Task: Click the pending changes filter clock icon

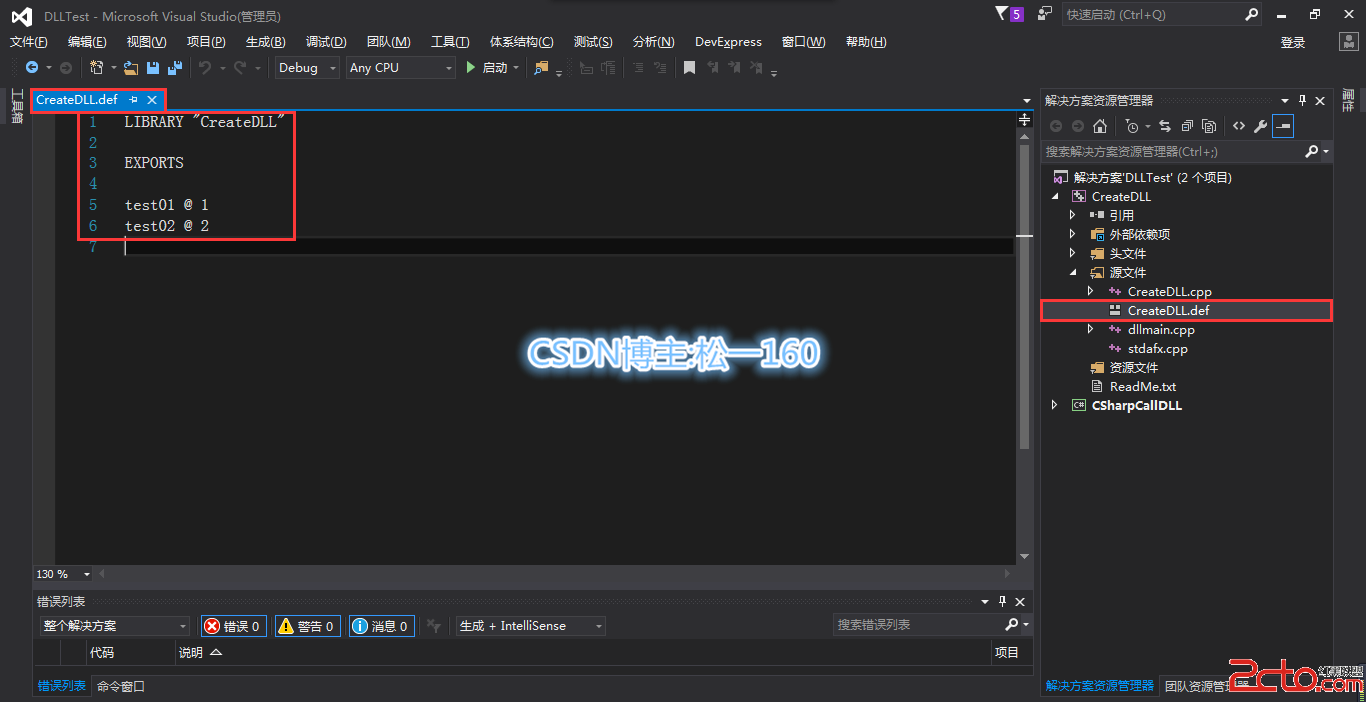Action: coord(1132,126)
